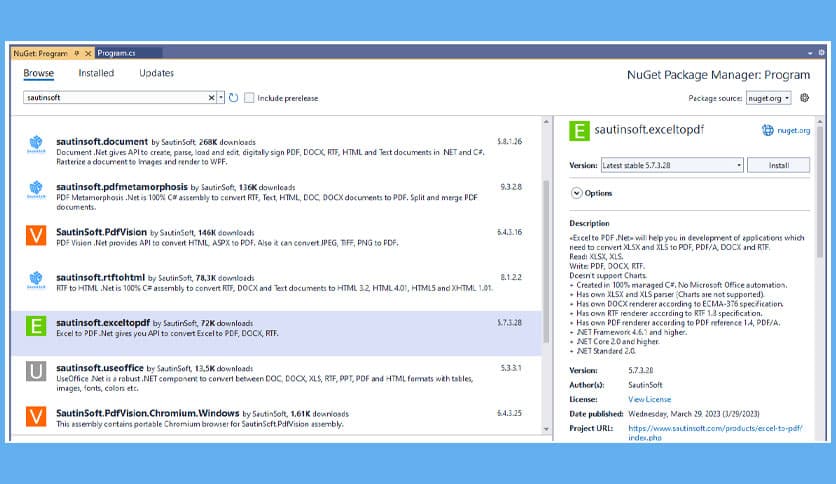Switch to the Browse tab

pyautogui.click(x=38, y=73)
